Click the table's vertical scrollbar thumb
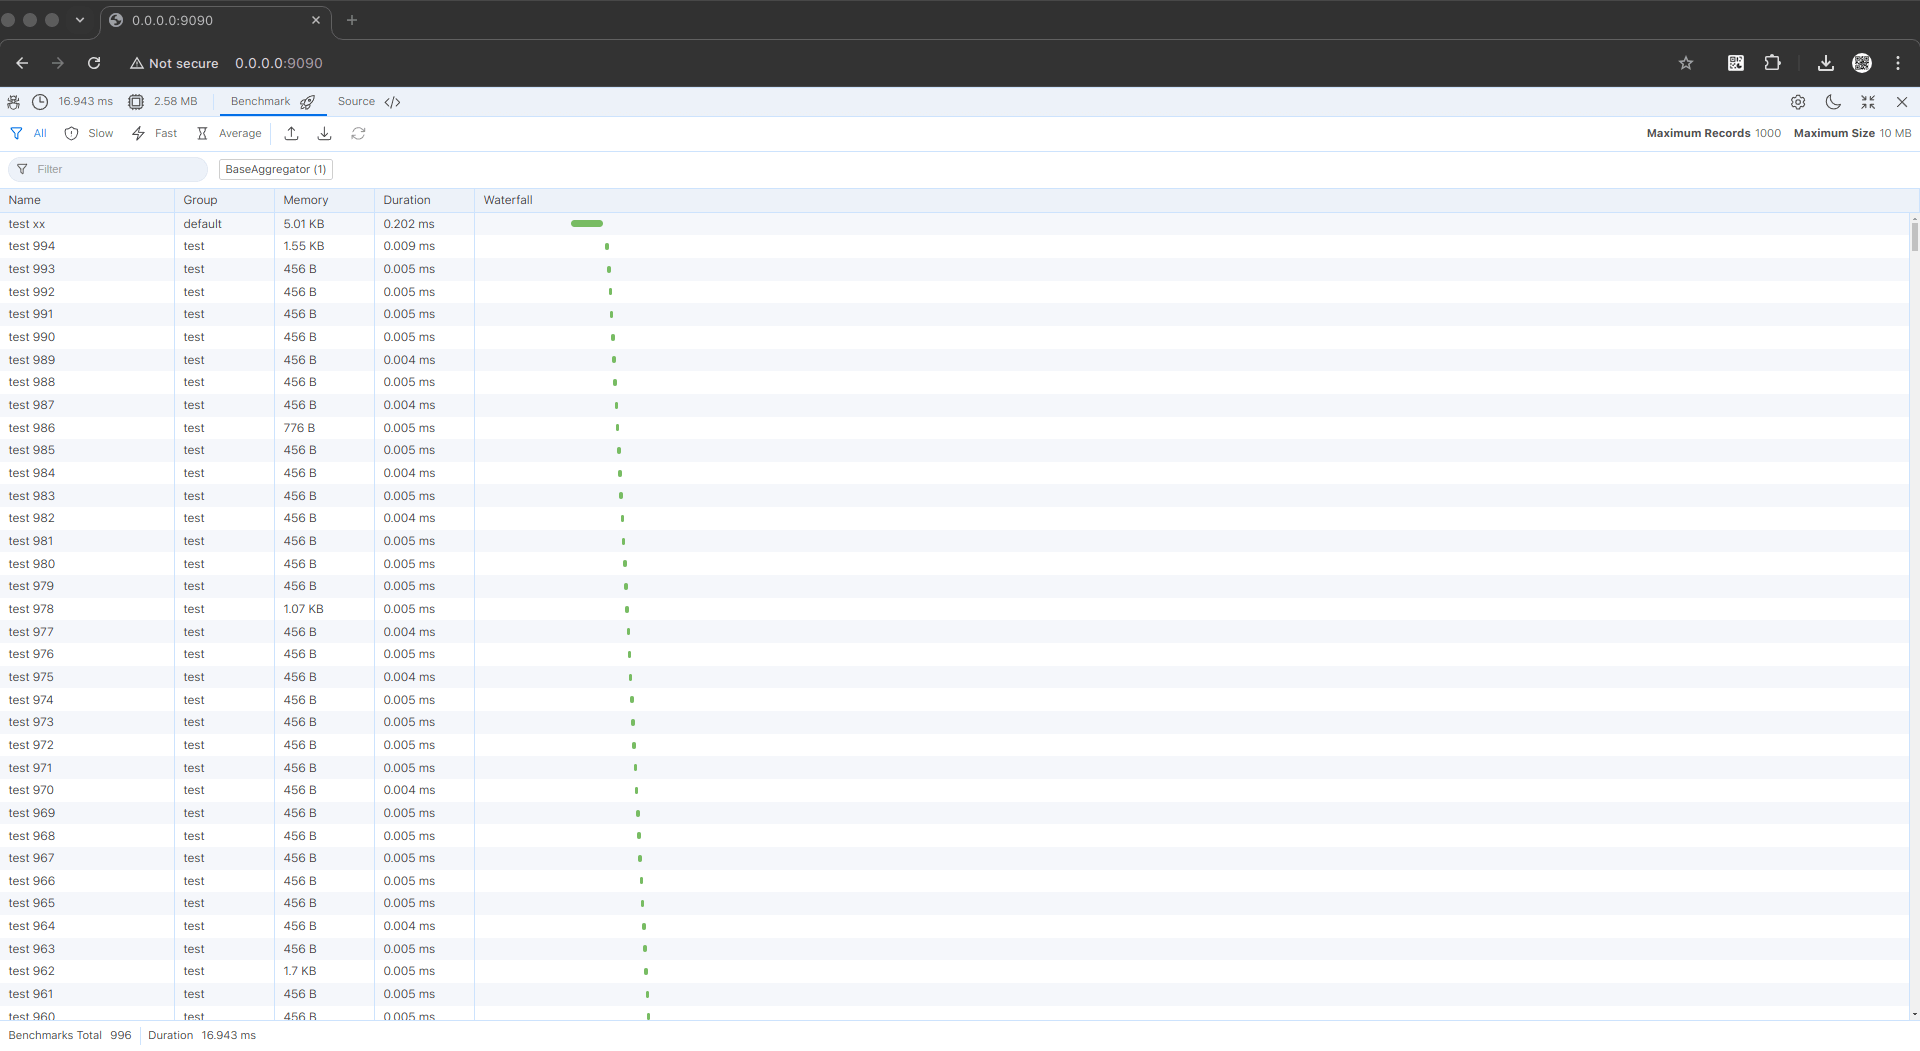 tap(1914, 237)
